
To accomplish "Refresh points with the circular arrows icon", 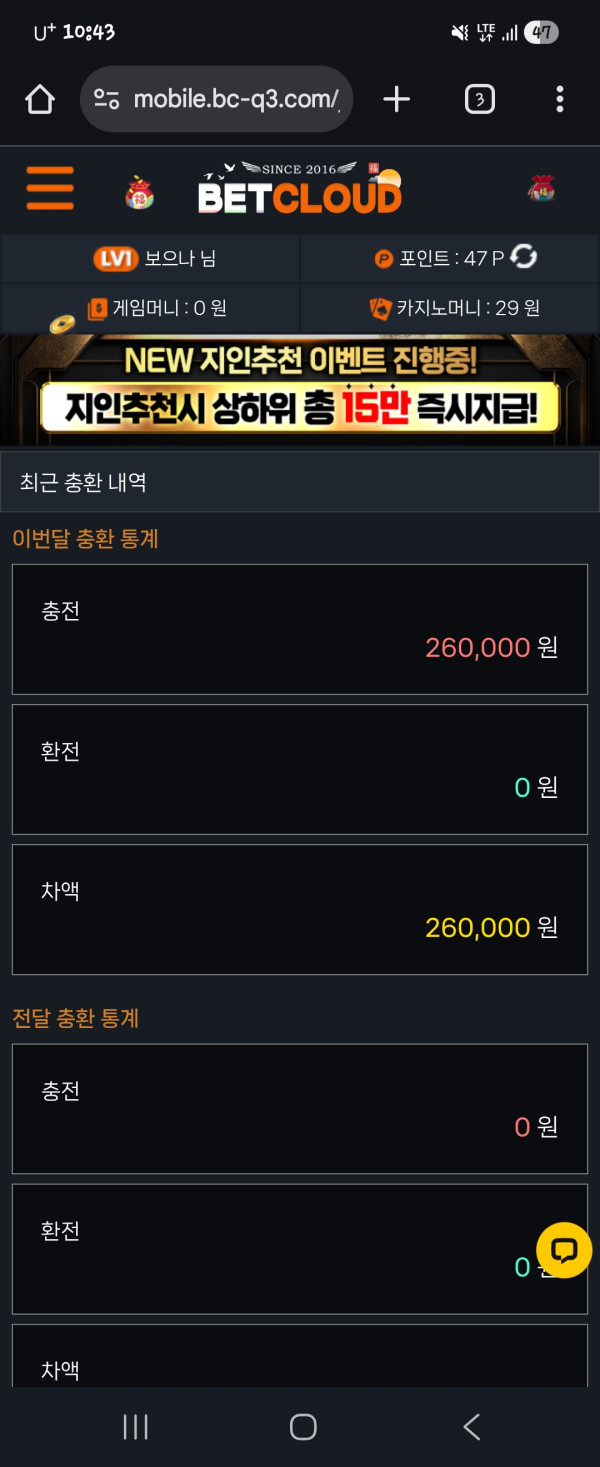I will tap(524, 257).
